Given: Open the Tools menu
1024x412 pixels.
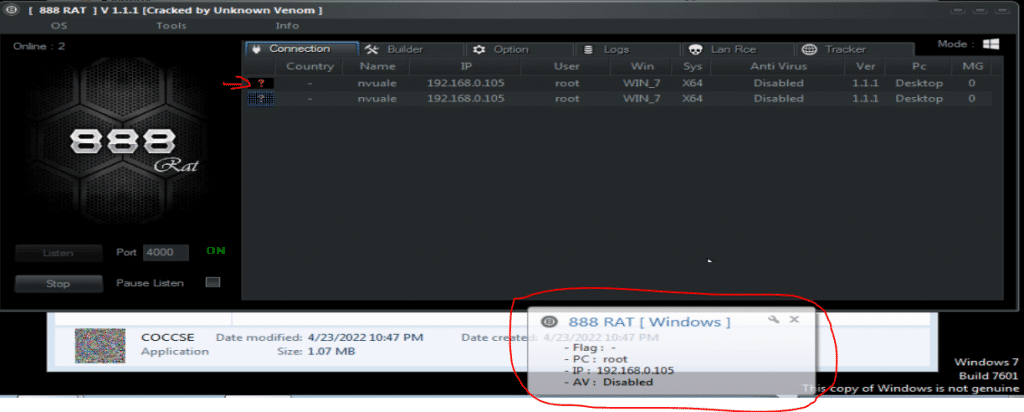Looking at the screenshot, I should (171, 25).
